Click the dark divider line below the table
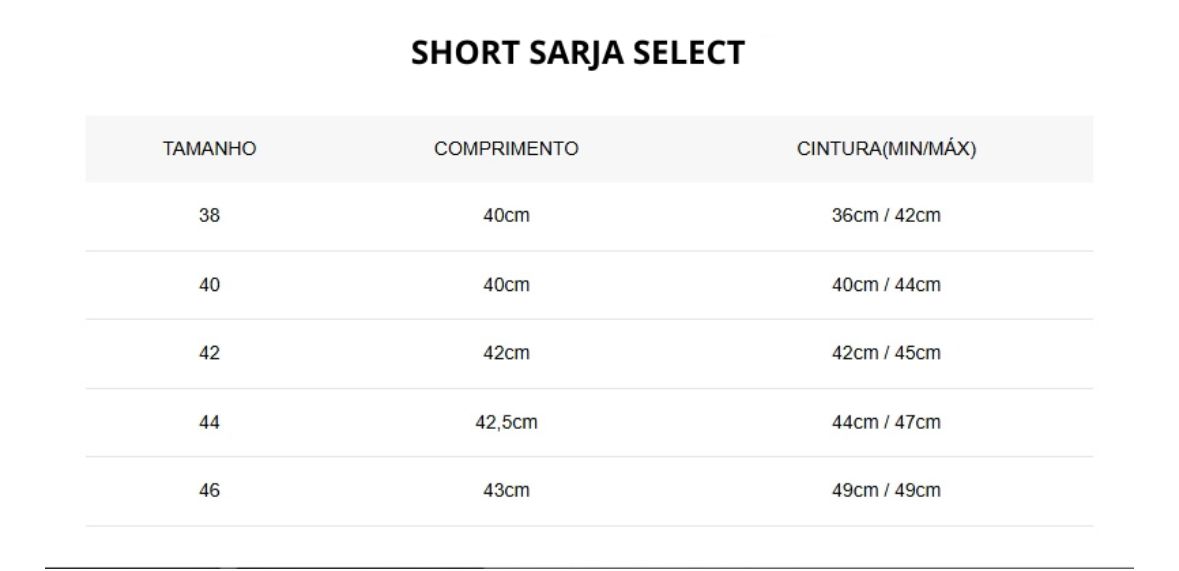The height and width of the screenshot is (571, 1179). pyautogui.click(x=589, y=567)
